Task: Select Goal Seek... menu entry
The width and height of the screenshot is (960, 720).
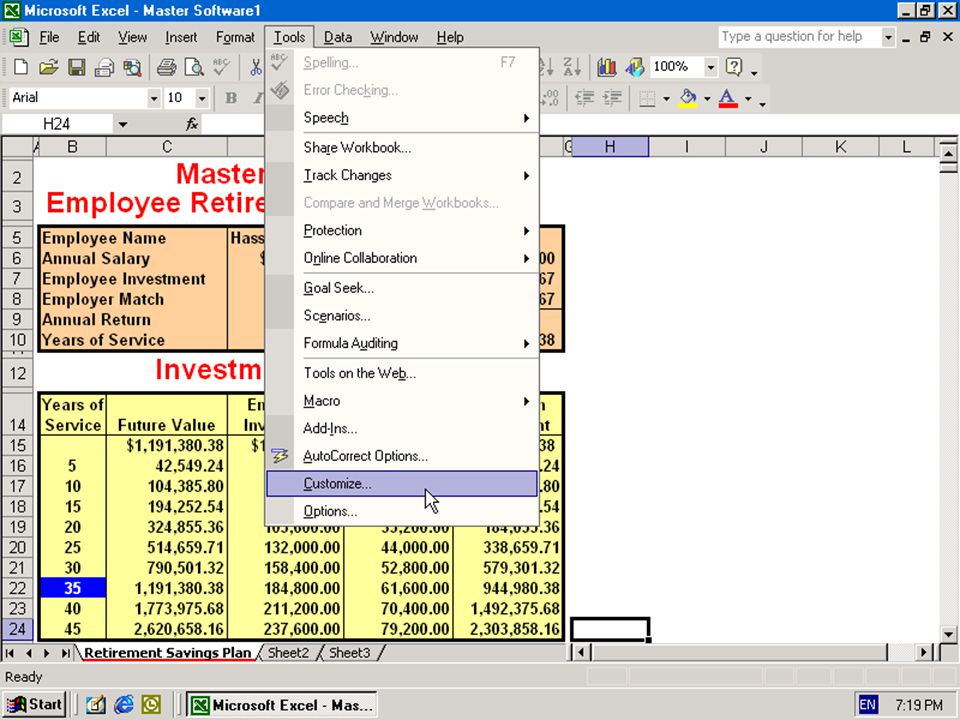Action: (402, 288)
